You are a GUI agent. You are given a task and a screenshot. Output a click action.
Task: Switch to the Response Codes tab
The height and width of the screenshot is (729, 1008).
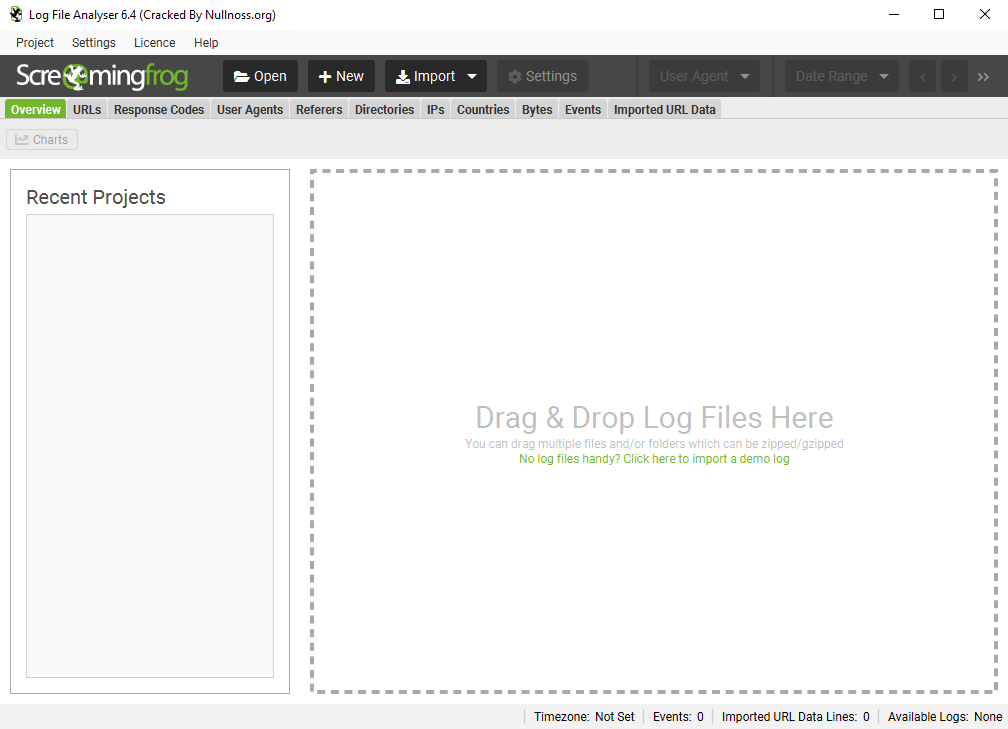pyautogui.click(x=159, y=109)
